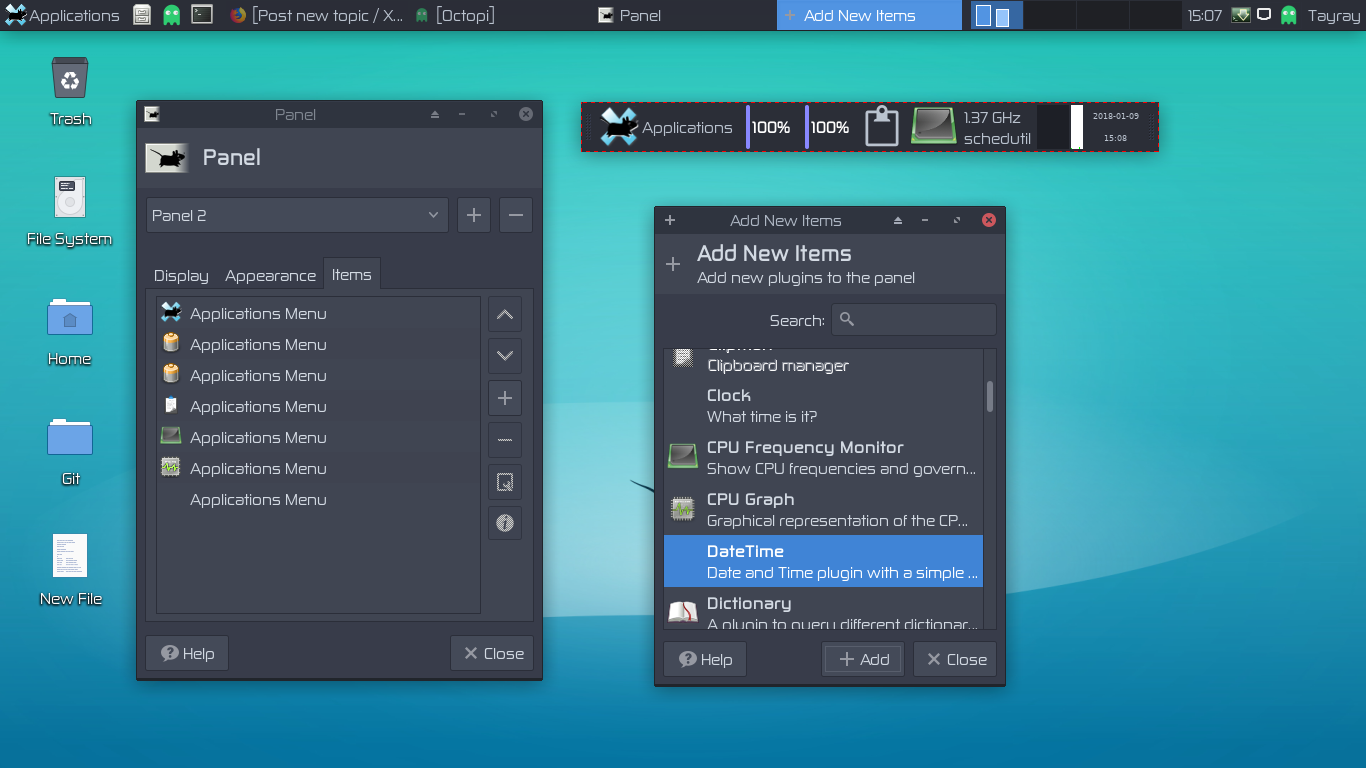1366x768 pixels.
Task: Launch the terminal emulator from top panel
Action: (202, 15)
